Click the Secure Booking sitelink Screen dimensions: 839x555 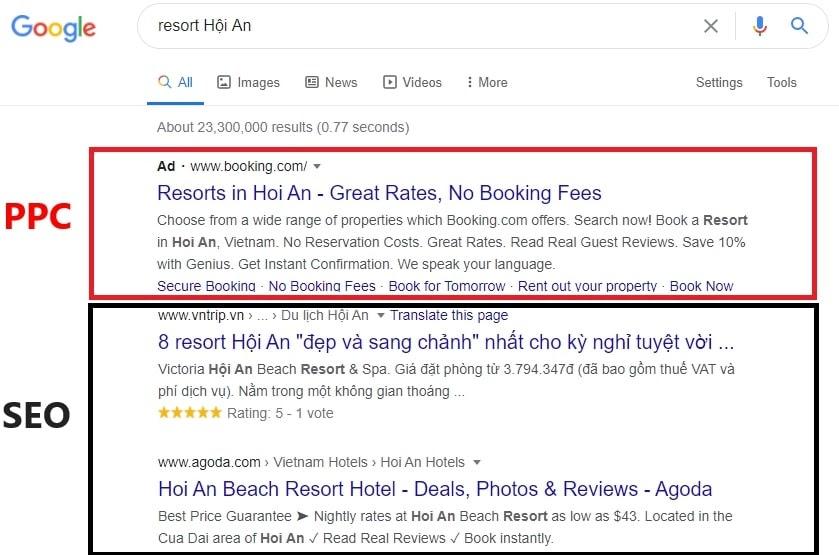click(x=207, y=286)
